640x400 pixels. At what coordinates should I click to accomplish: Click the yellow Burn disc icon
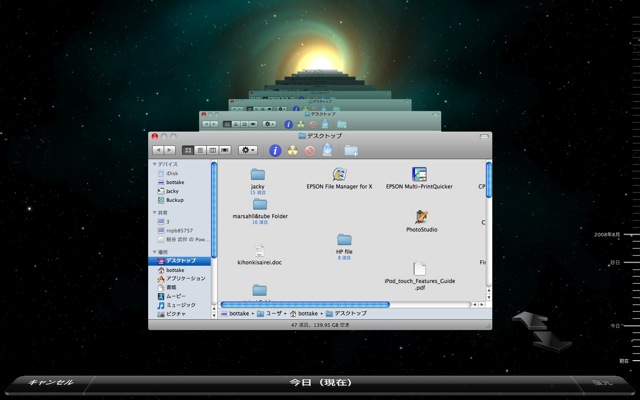[293, 151]
